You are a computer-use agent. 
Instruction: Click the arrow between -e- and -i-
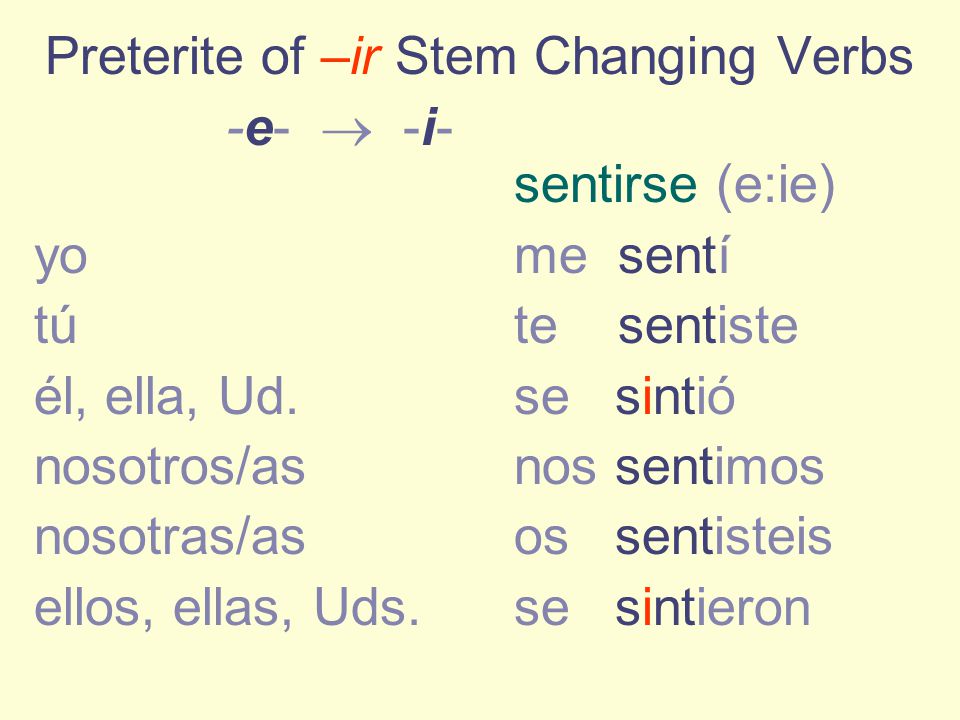347,132
